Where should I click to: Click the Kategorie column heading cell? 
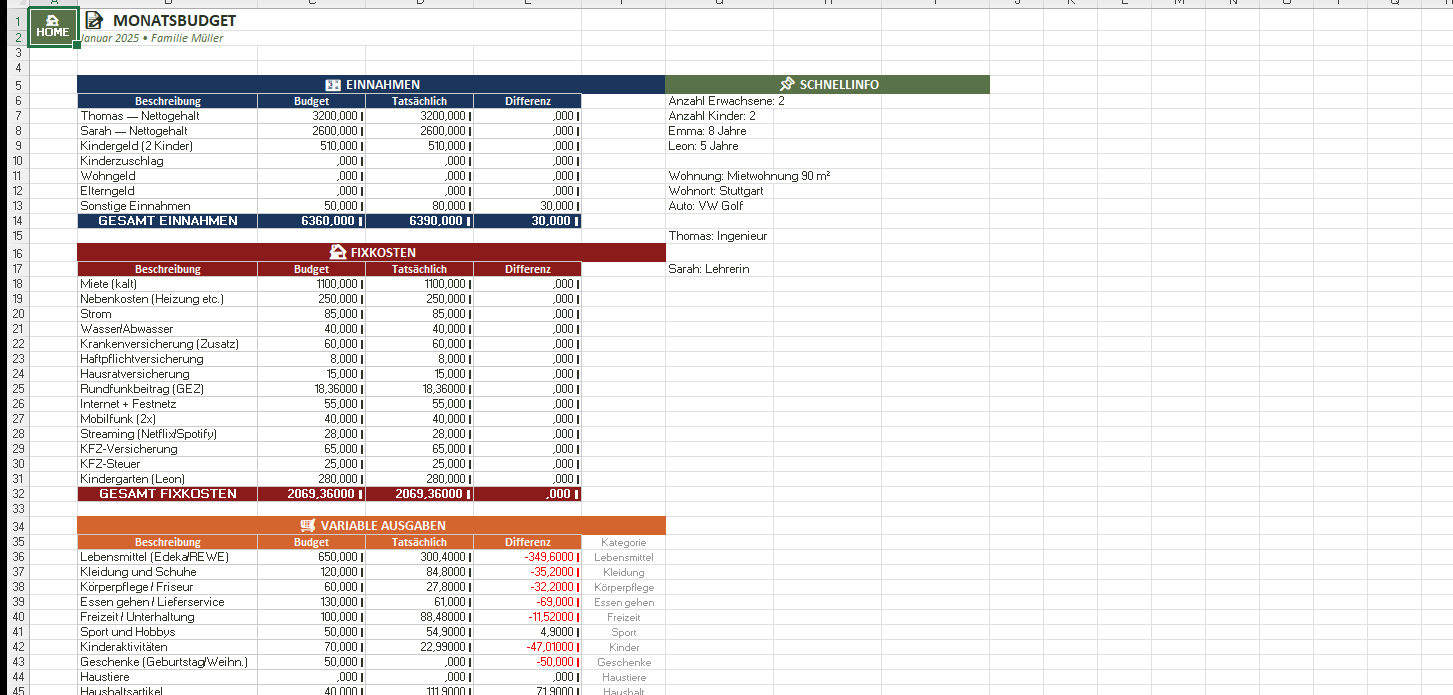(x=623, y=542)
